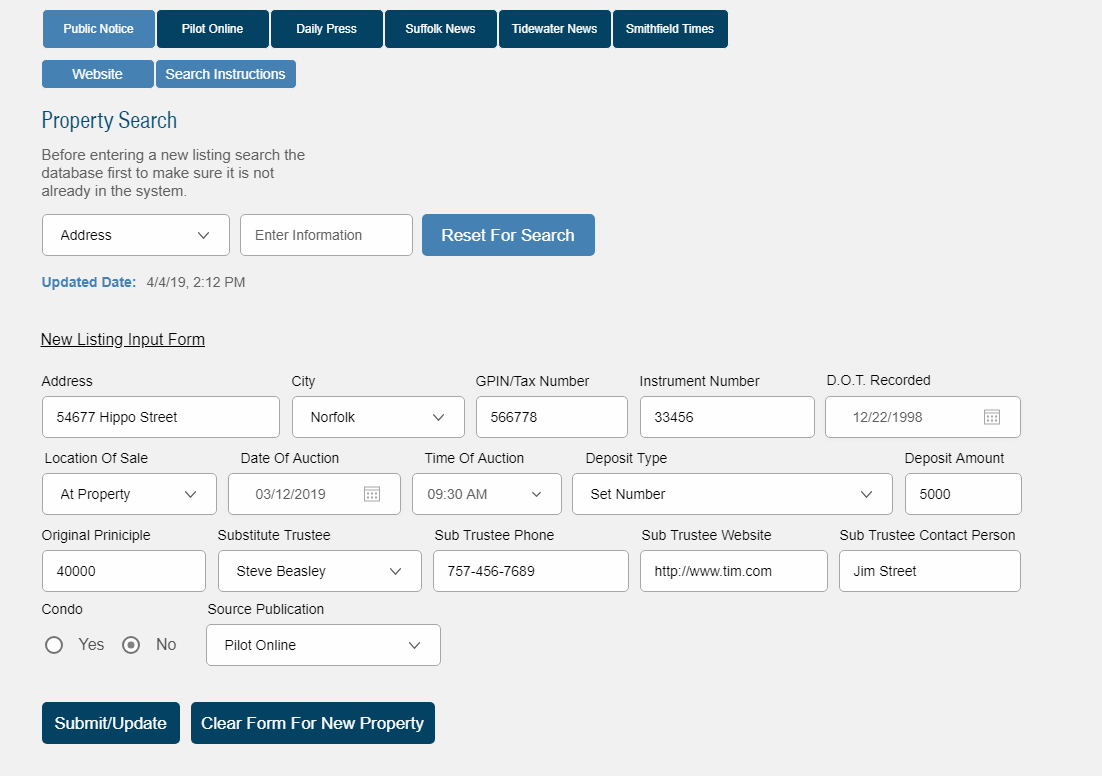The height and width of the screenshot is (776, 1102).
Task: Click the updated timestamp 4/4/19, 2:12 PM
Action: [x=196, y=282]
